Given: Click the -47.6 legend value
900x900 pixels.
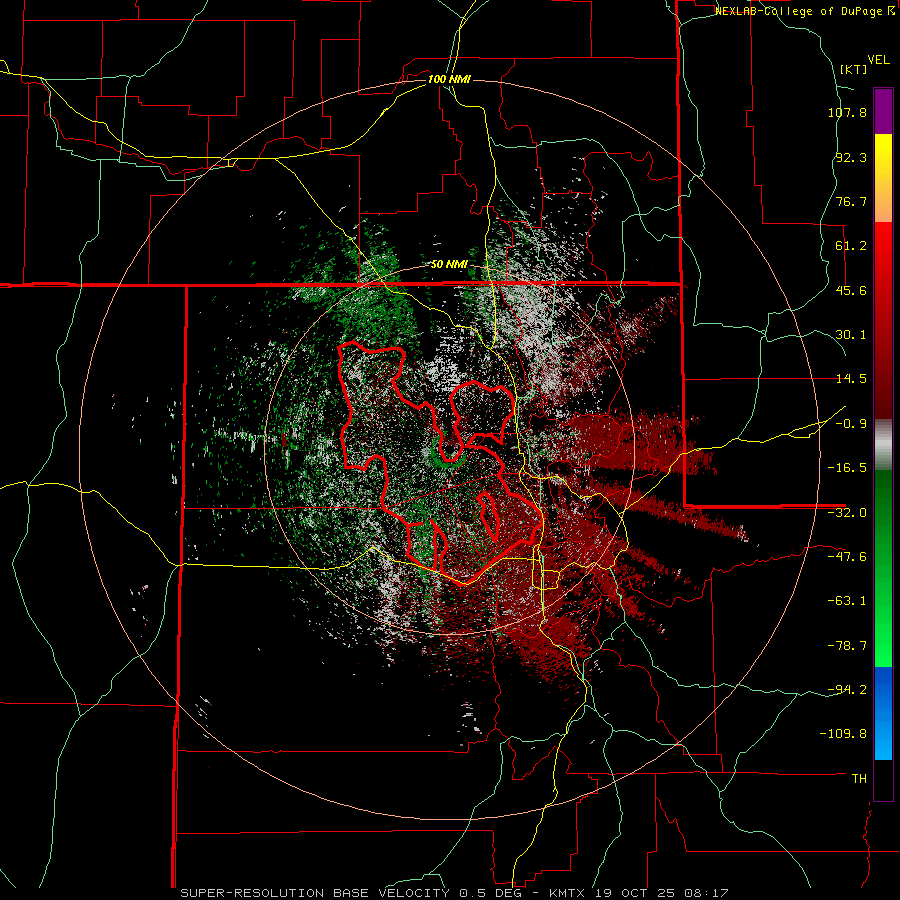Looking at the screenshot, I should tap(847, 557).
